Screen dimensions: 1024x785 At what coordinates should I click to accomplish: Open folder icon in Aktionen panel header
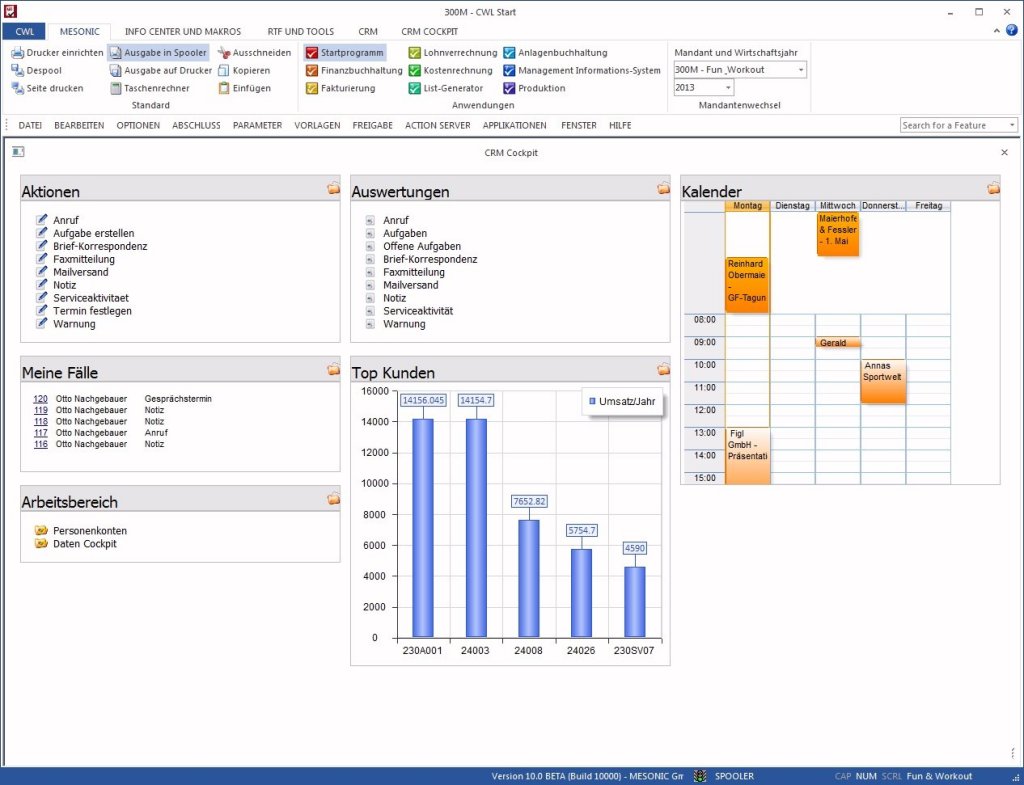coord(332,188)
